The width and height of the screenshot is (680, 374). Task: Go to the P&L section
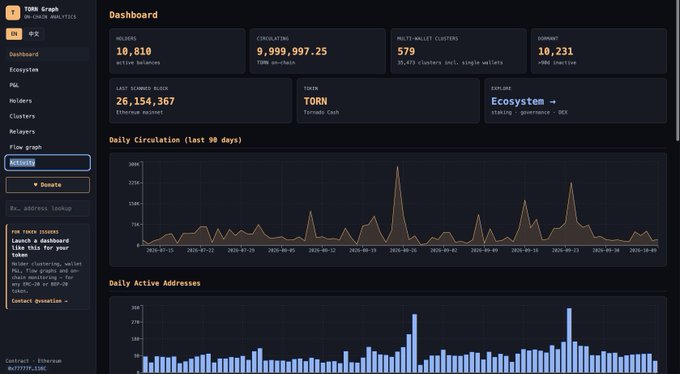47,85
